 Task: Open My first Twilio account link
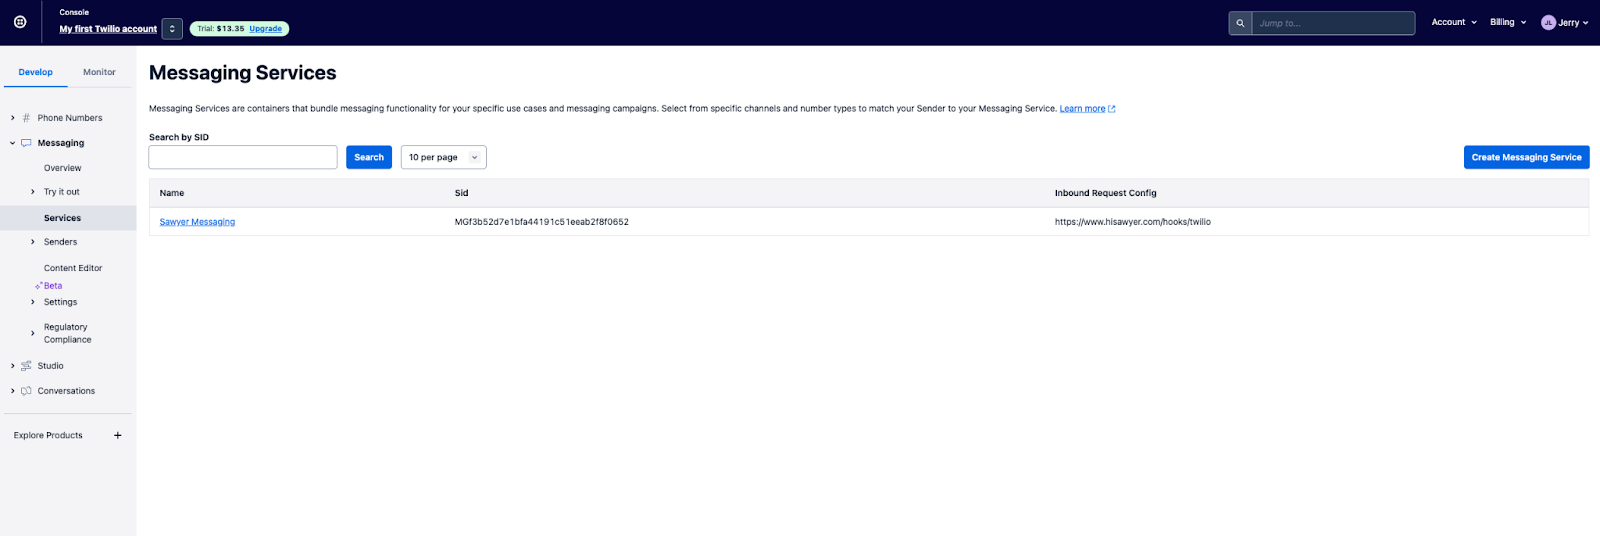(108, 29)
